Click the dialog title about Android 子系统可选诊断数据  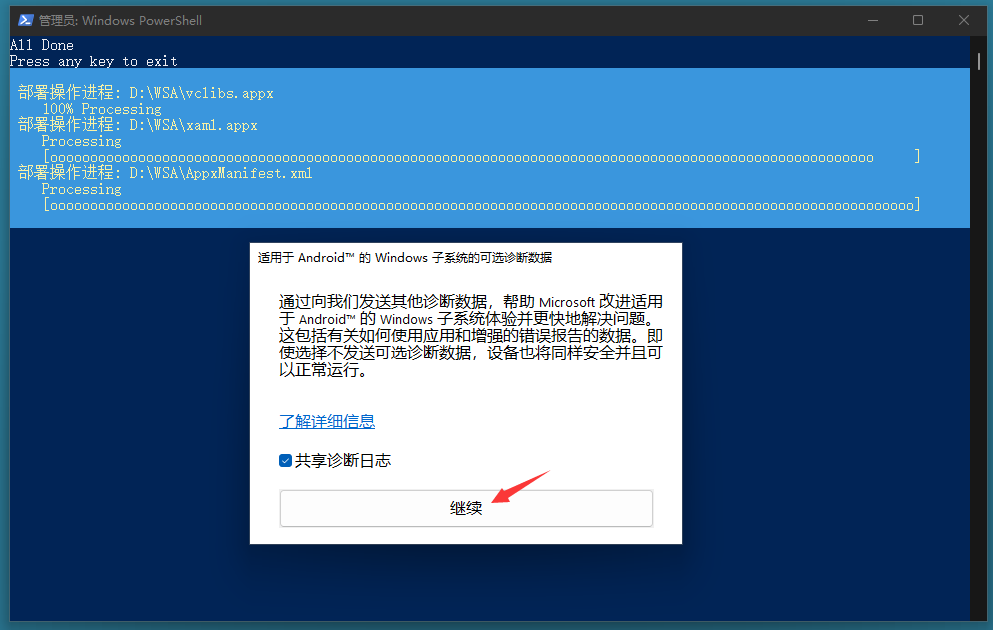pos(405,258)
